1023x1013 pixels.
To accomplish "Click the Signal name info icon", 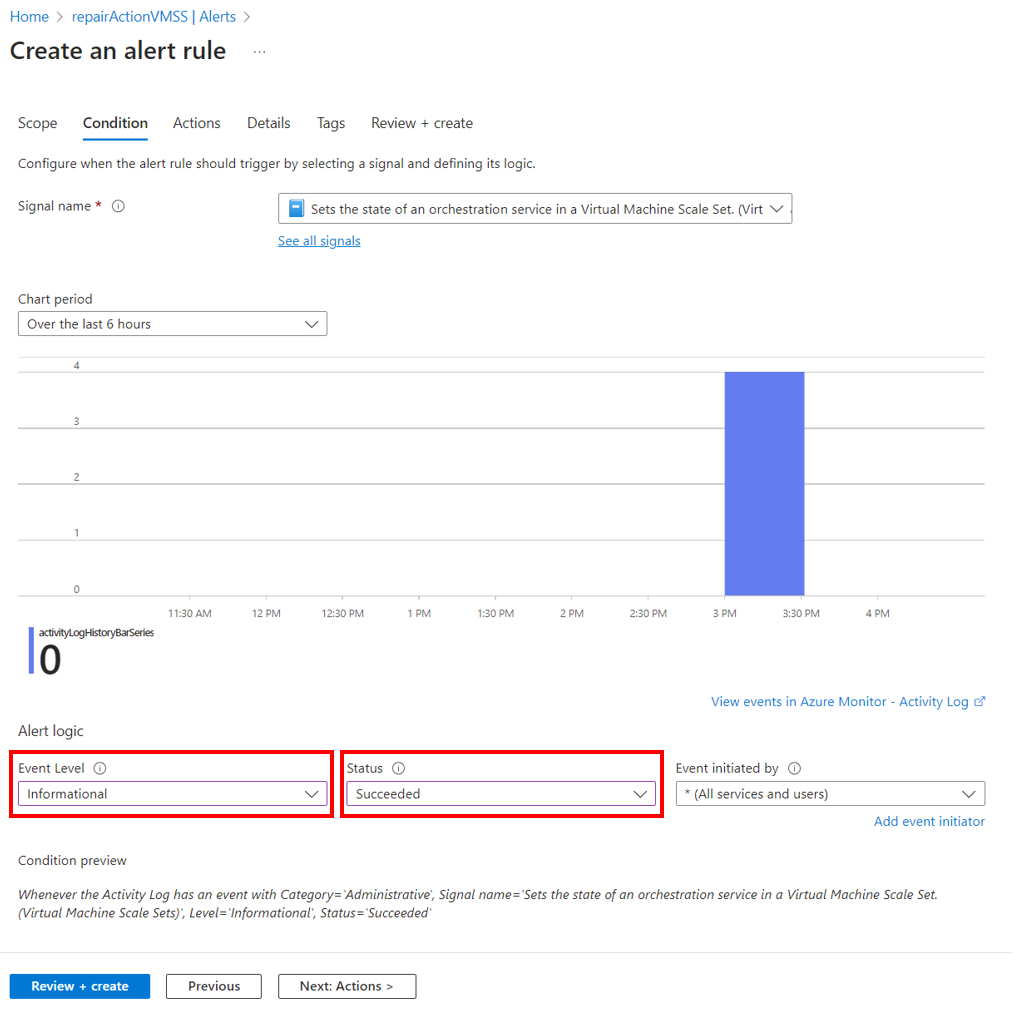I will [x=118, y=206].
